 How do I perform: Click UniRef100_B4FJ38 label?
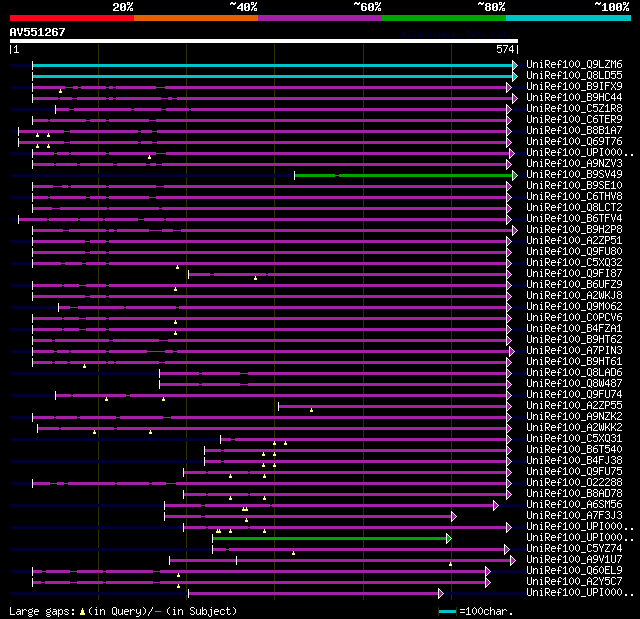click(x=574, y=461)
